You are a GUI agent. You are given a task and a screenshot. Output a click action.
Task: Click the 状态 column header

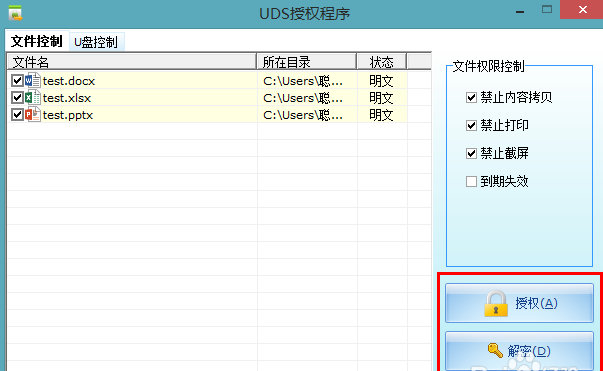[x=381, y=62]
